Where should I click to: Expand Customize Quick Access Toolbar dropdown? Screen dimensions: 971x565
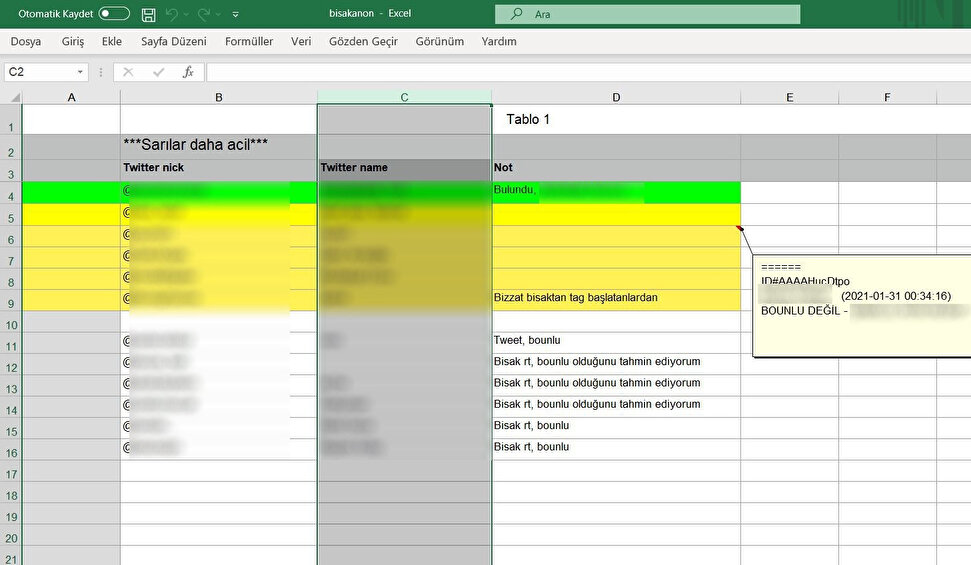(235, 15)
